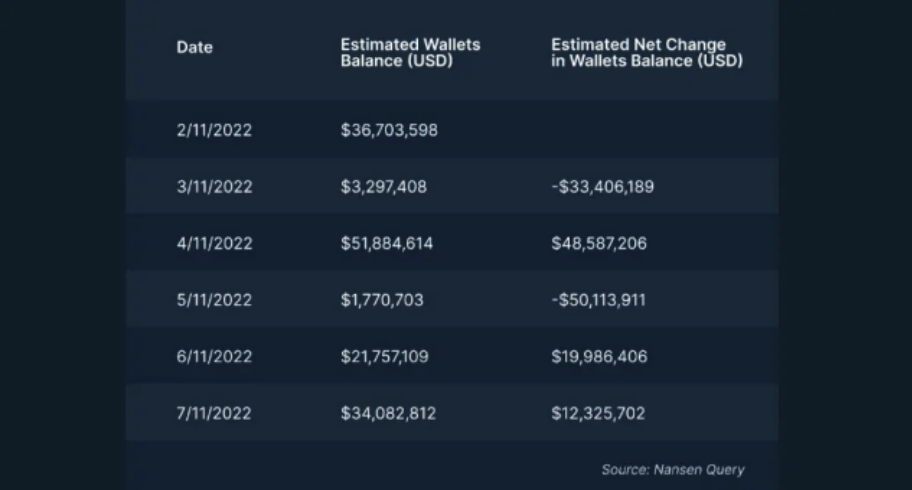Select the 4/11/2022 date cell

pyautogui.click(x=214, y=243)
